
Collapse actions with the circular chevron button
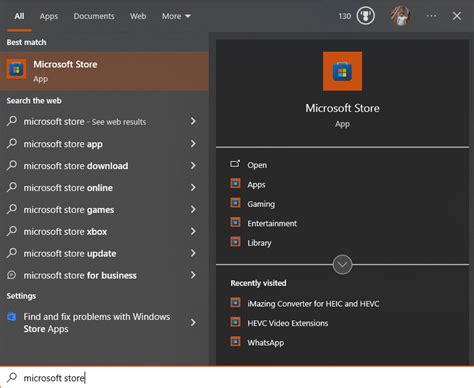pyautogui.click(x=342, y=265)
